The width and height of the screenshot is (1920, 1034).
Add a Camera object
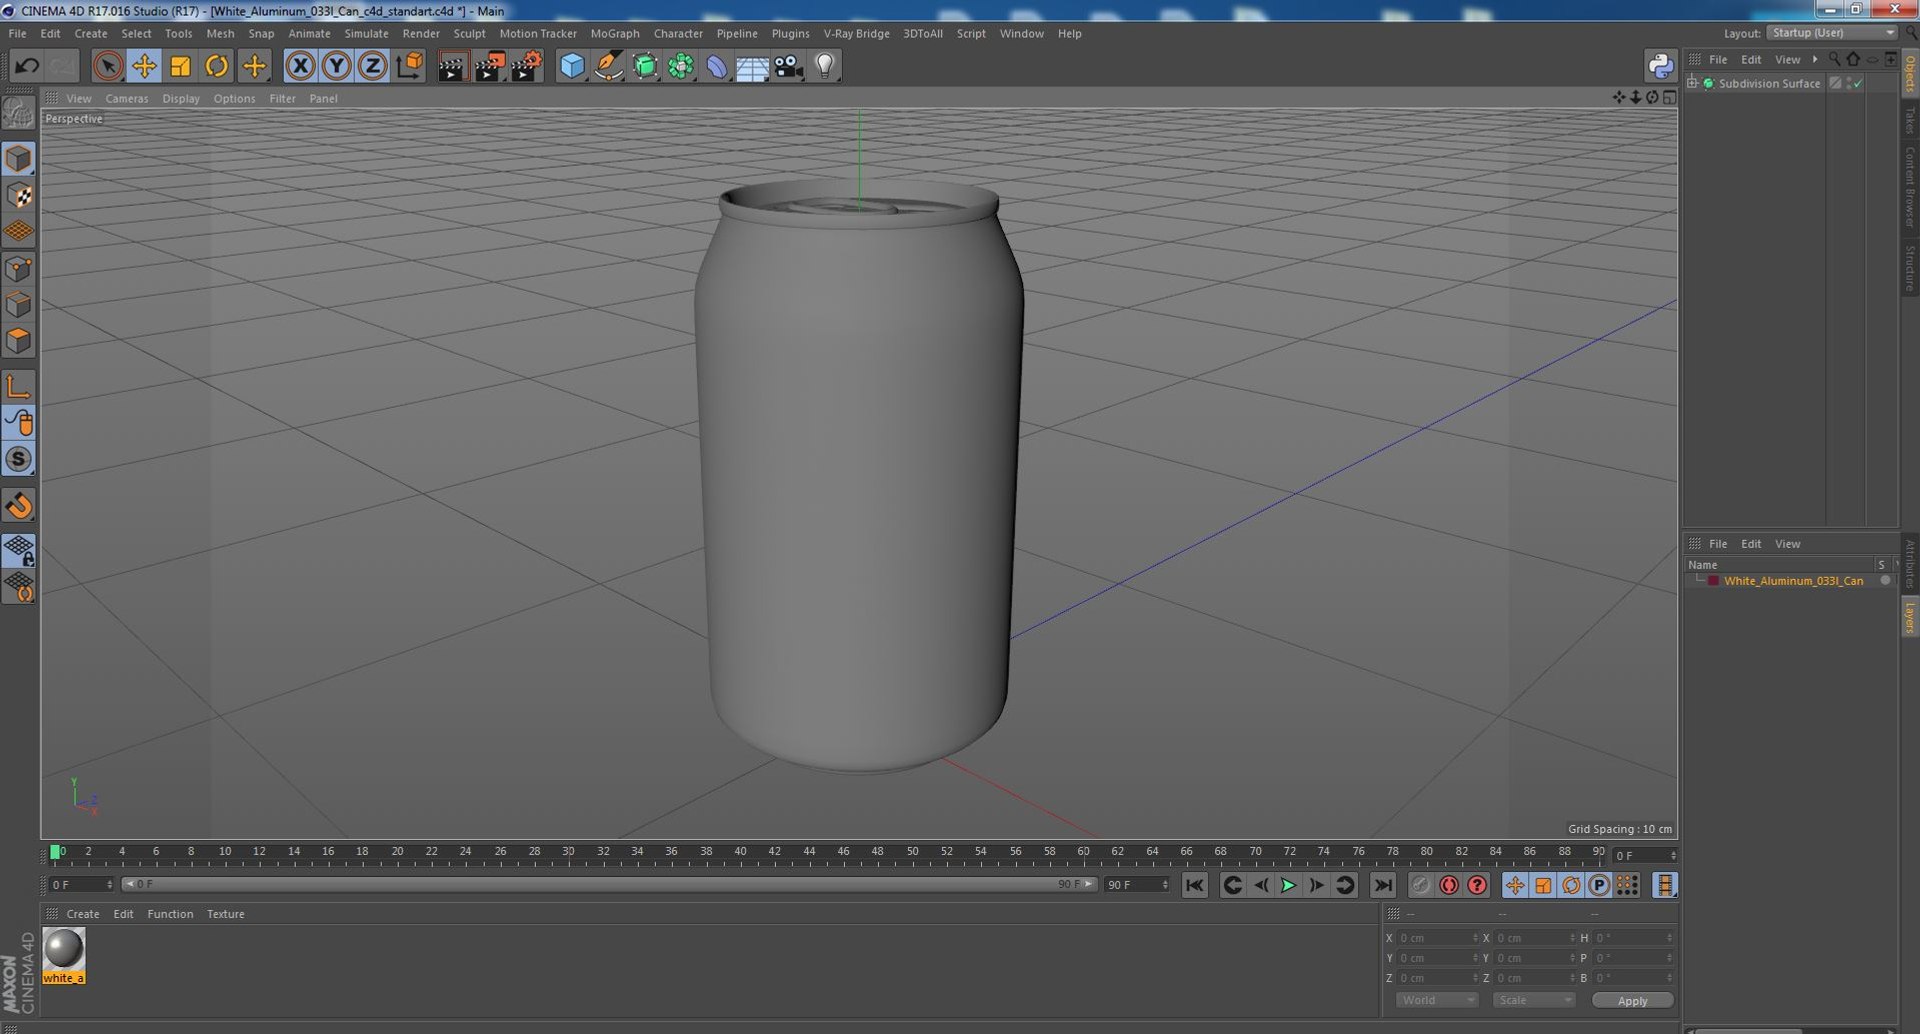click(788, 66)
